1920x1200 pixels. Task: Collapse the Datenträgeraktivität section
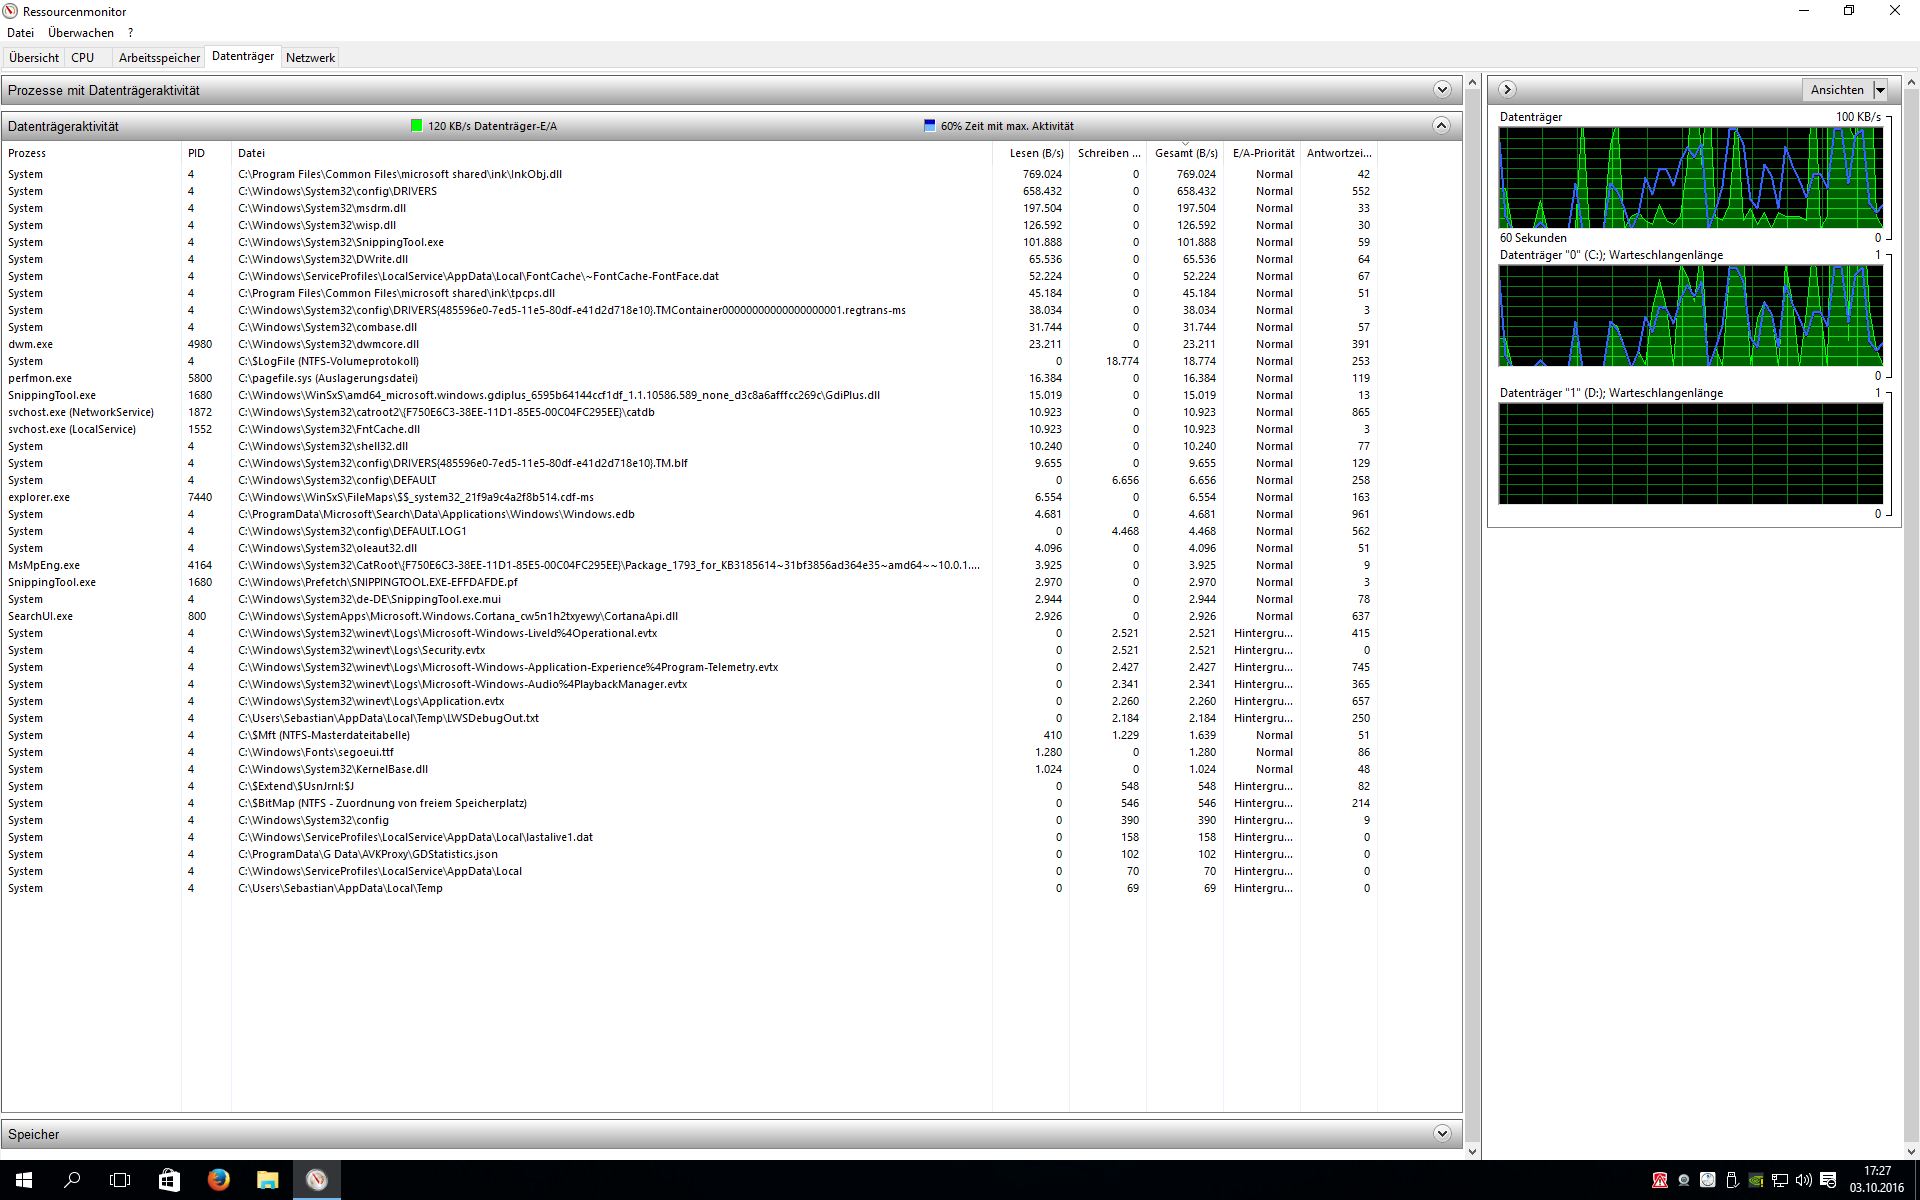(x=1441, y=126)
